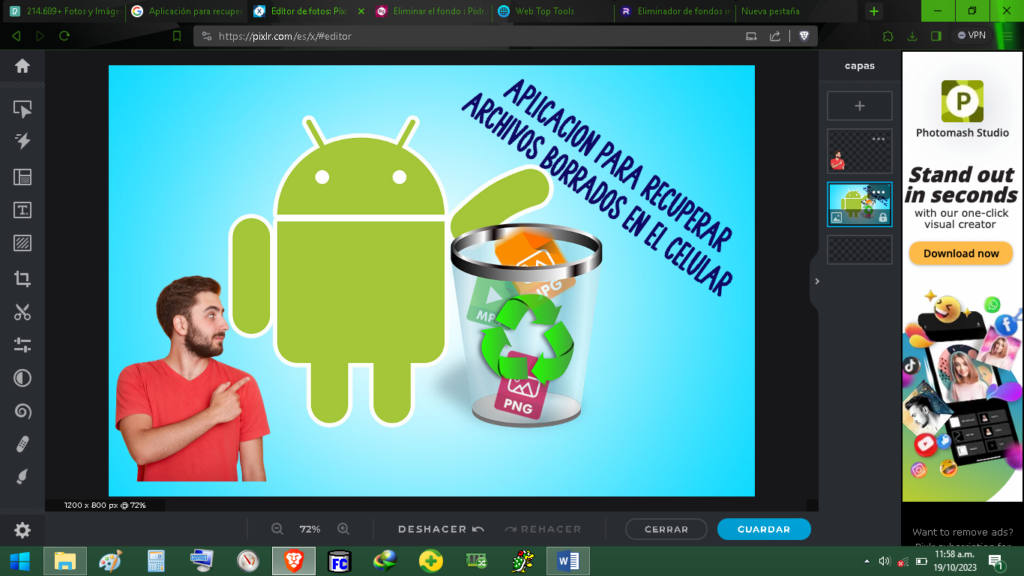Switch to '214.689+ Fotos y Imáge' tab
1024x576 pixels.
click(65, 11)
